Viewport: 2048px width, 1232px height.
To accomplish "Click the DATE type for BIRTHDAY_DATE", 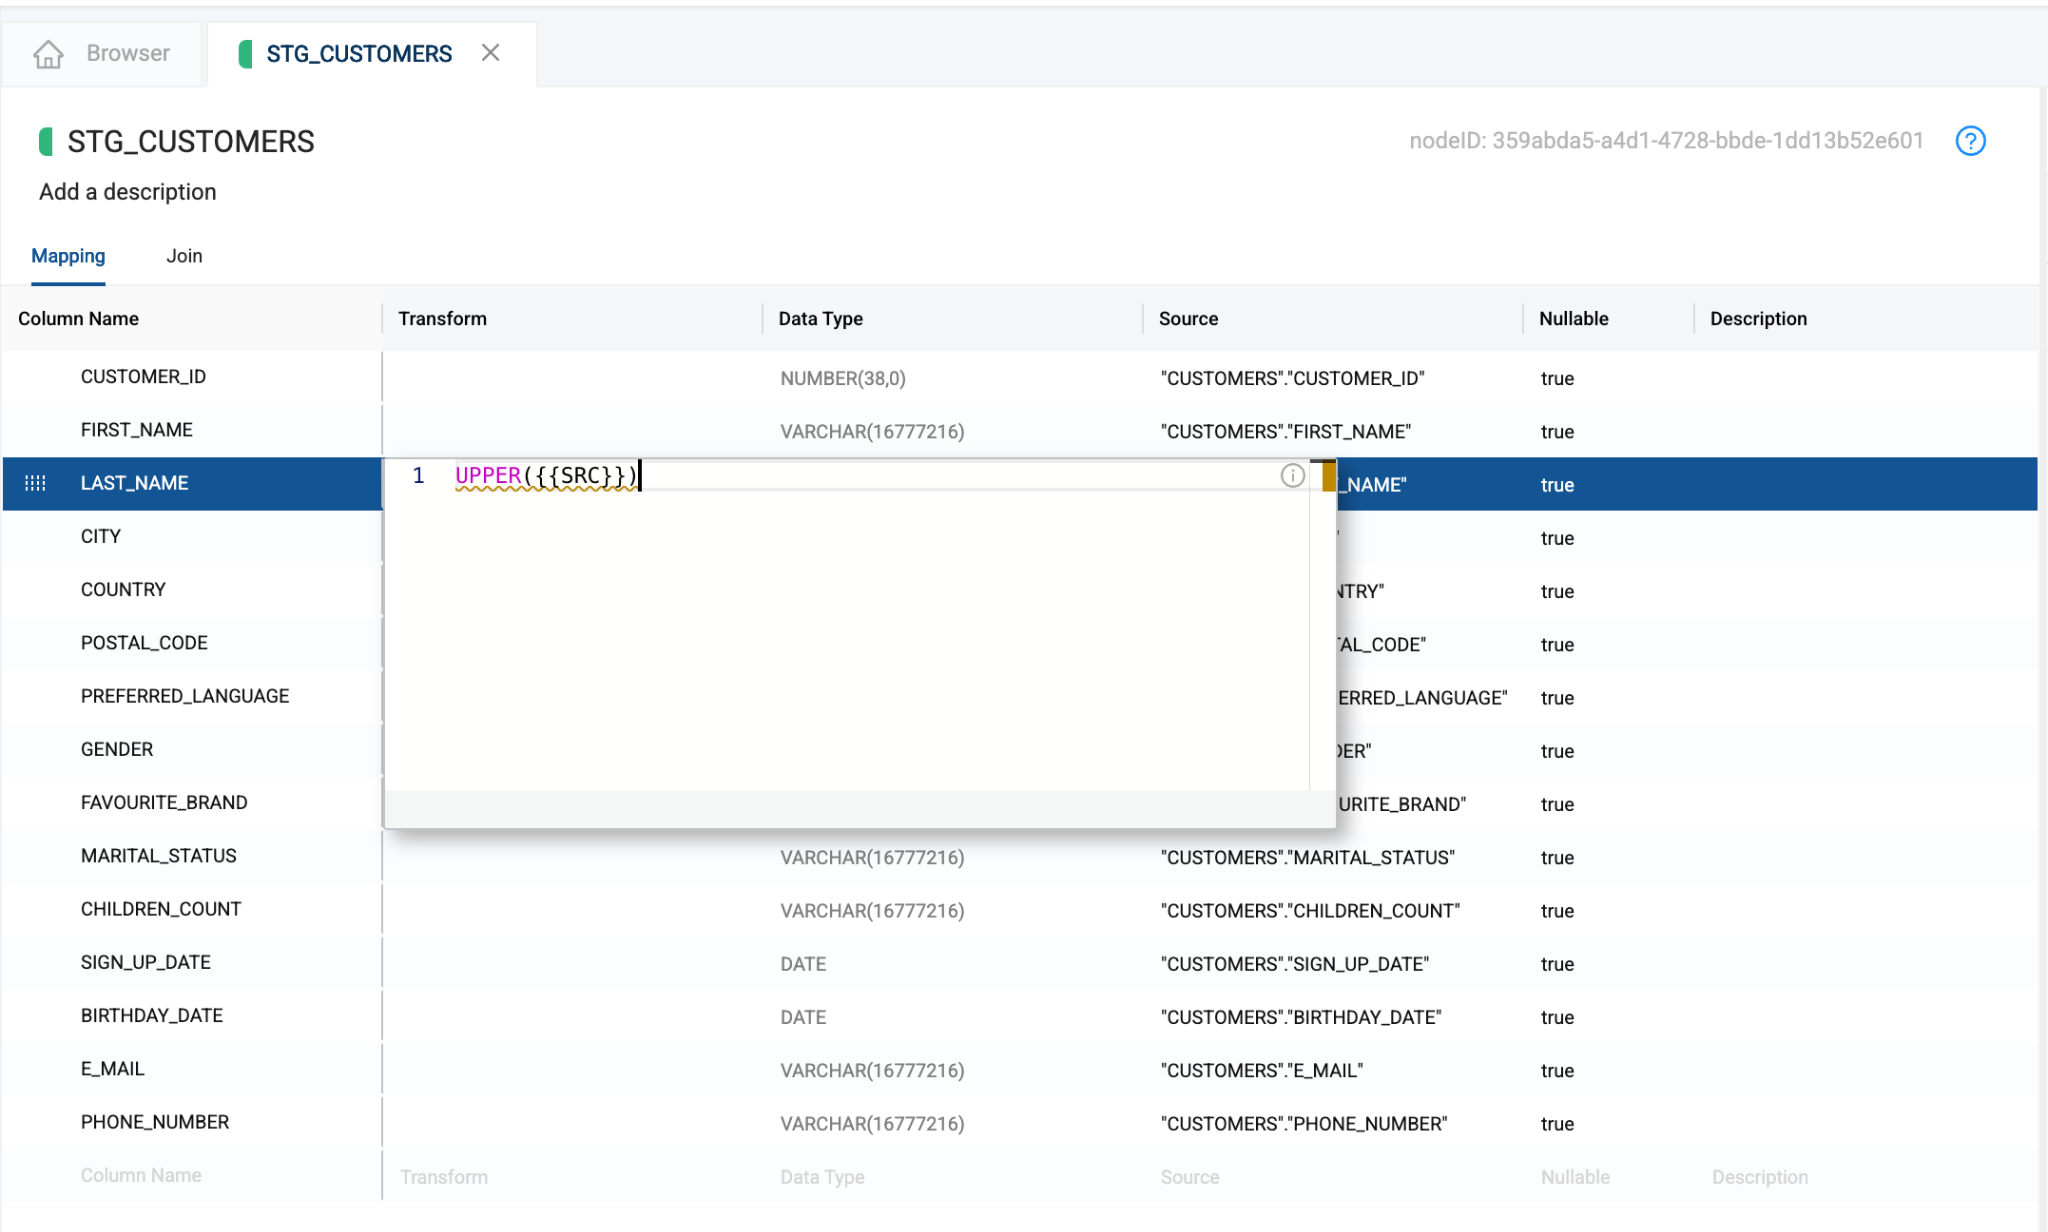I will point(803,1018).
